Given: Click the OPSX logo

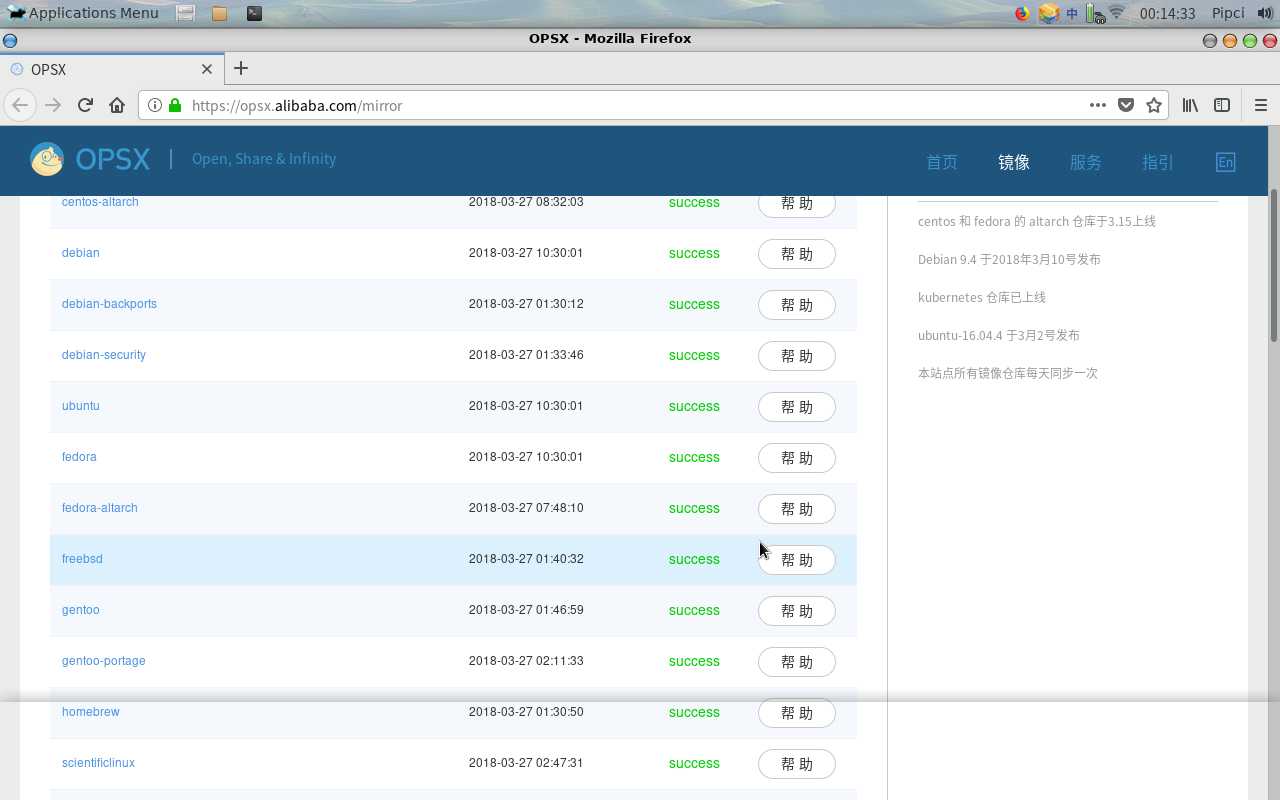Looking at the screenshot, I should tap(90, 159).
